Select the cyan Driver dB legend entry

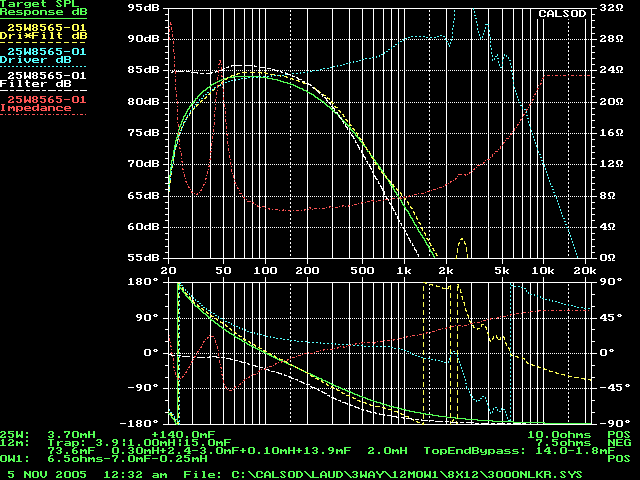(42, 56)
